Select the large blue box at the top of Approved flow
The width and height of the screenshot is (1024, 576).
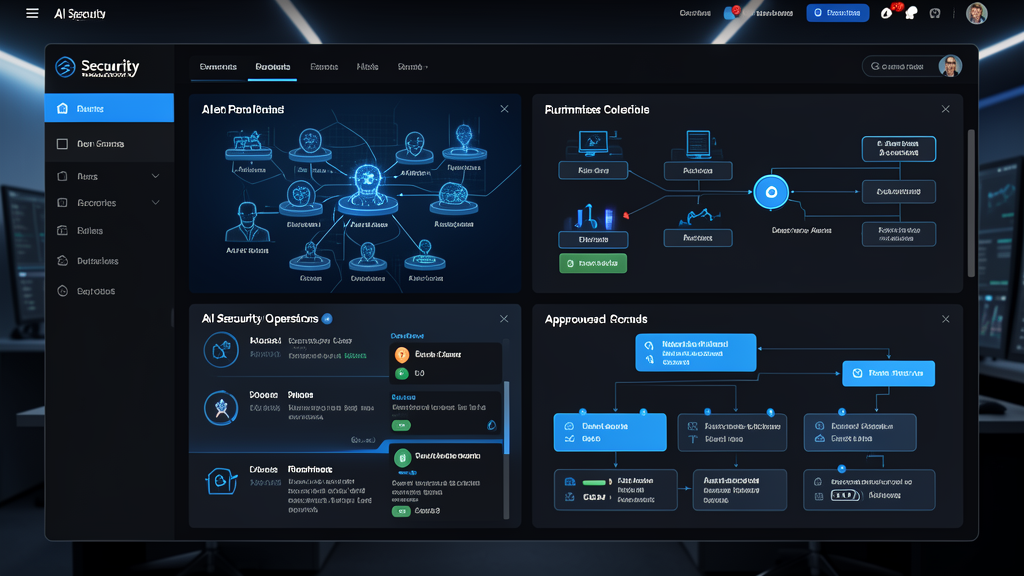coord(696,353)
